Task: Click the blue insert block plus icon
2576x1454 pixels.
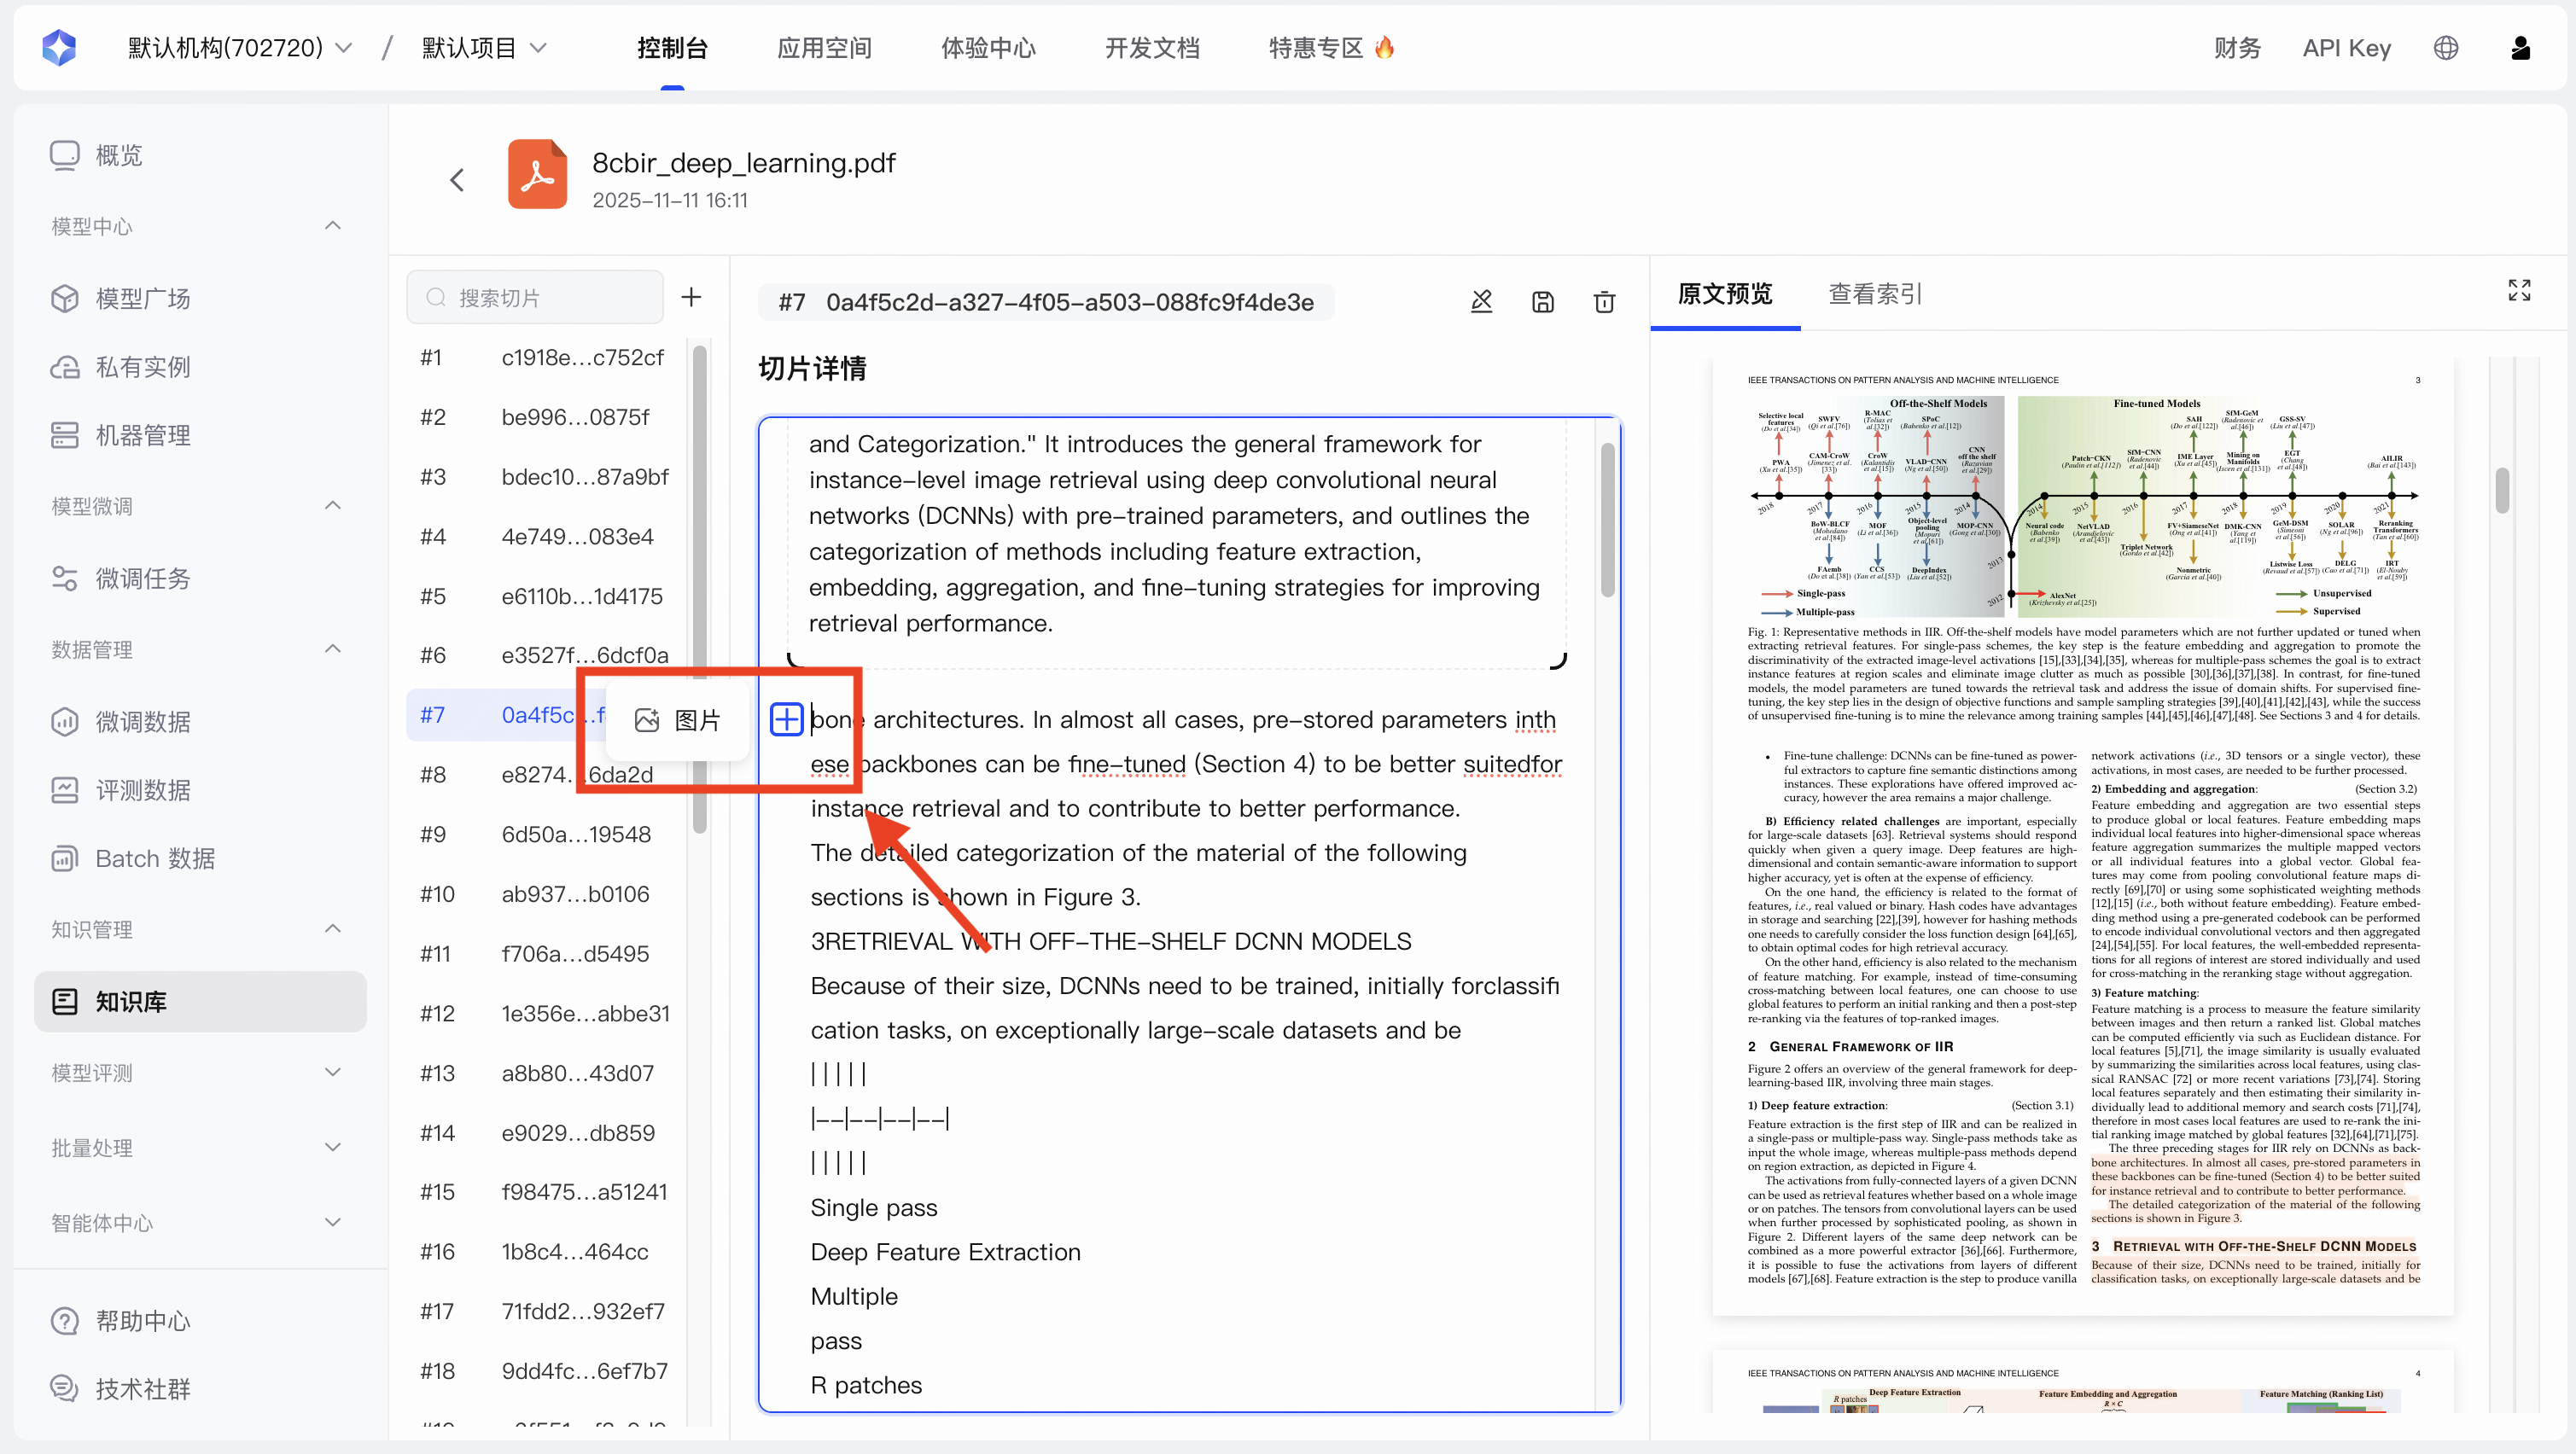Action: point(786,719)
